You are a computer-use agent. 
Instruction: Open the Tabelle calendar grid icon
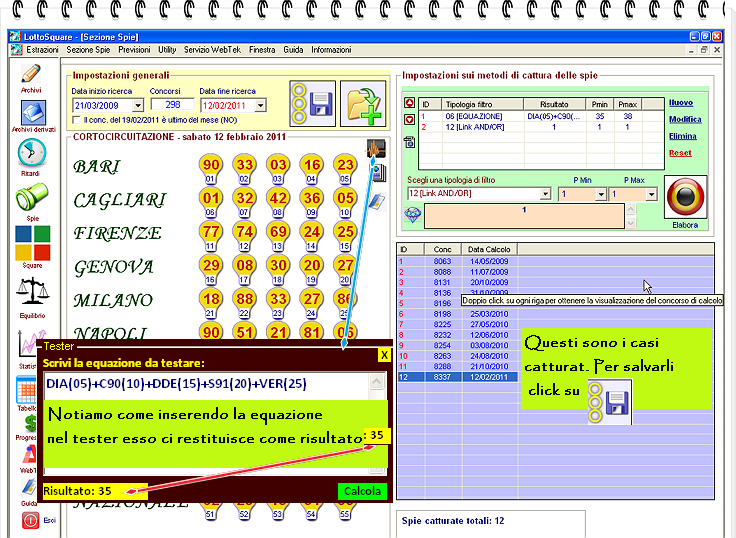click(26, 390)
